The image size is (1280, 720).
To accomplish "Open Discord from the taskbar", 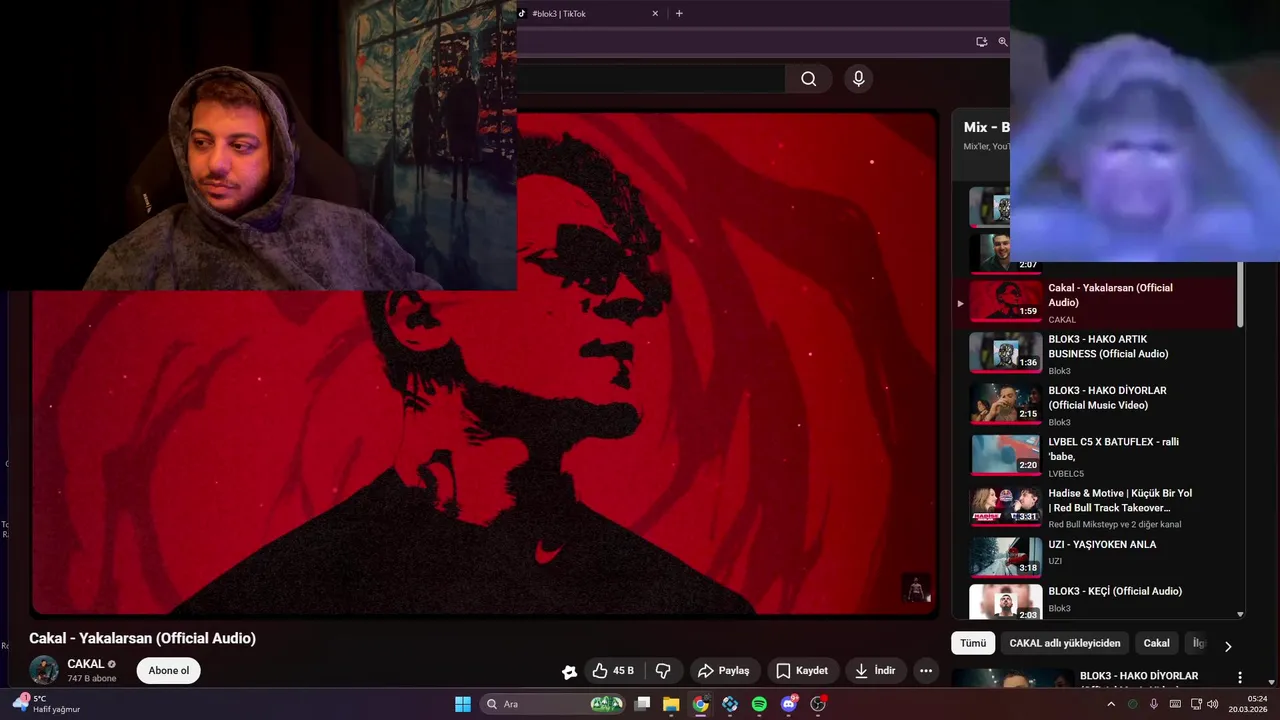I will (x=789, y=704).
